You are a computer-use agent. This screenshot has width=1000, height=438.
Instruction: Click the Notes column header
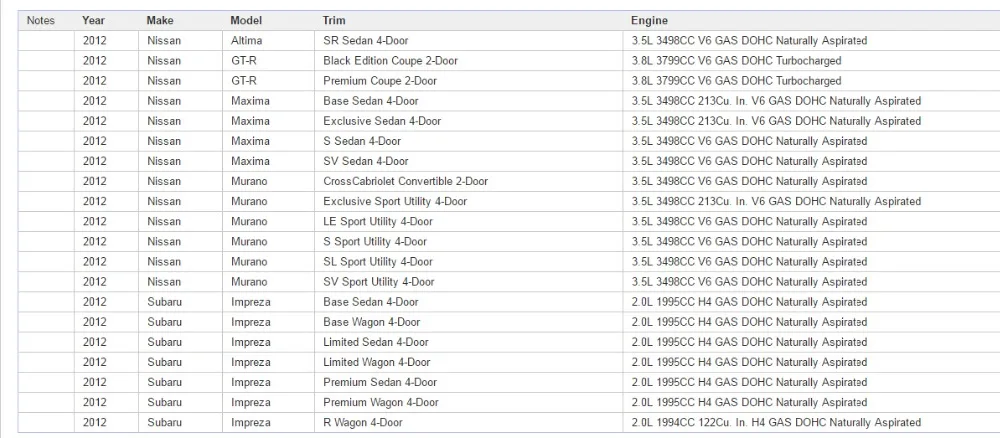(40, 20)
